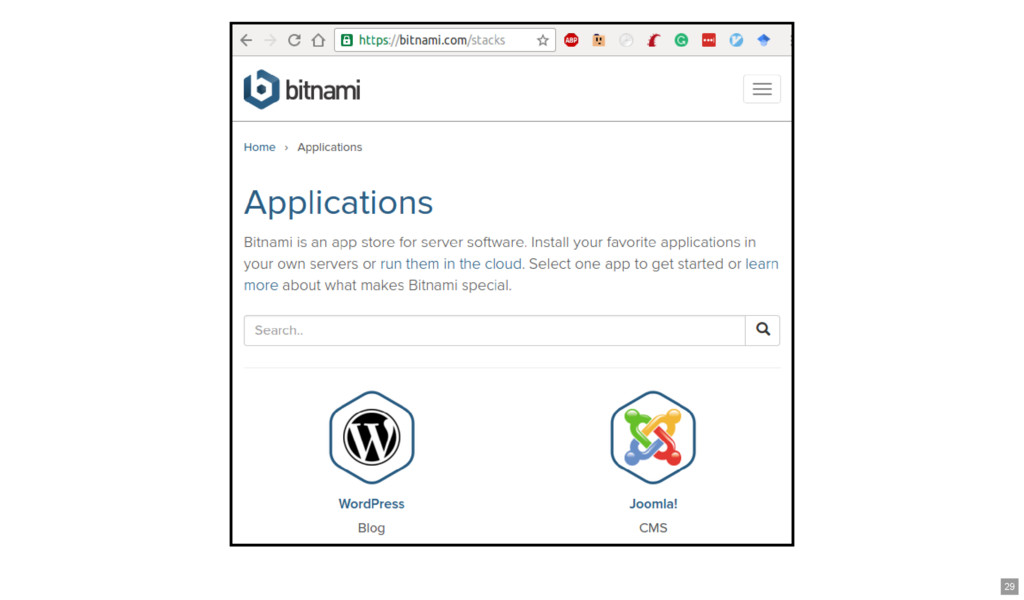The image size is (1024, 600).
Task: Click the magnifying glass search button
Action: 763,330
